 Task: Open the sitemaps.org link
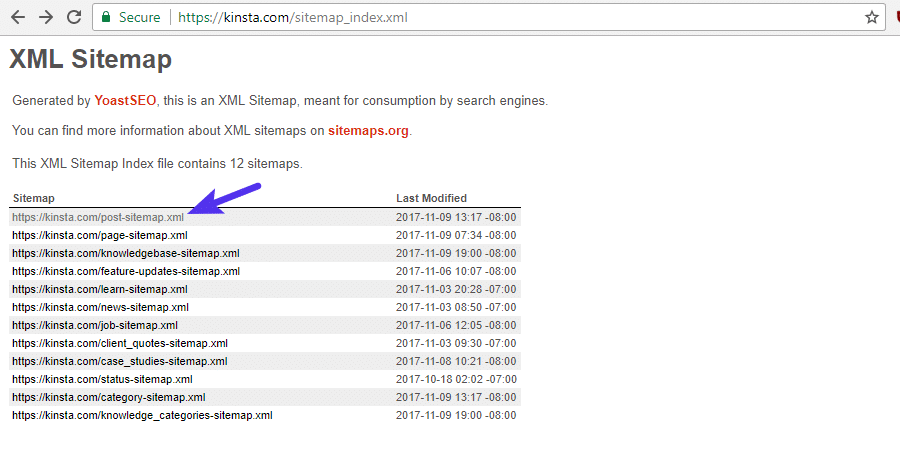point(368,131)
